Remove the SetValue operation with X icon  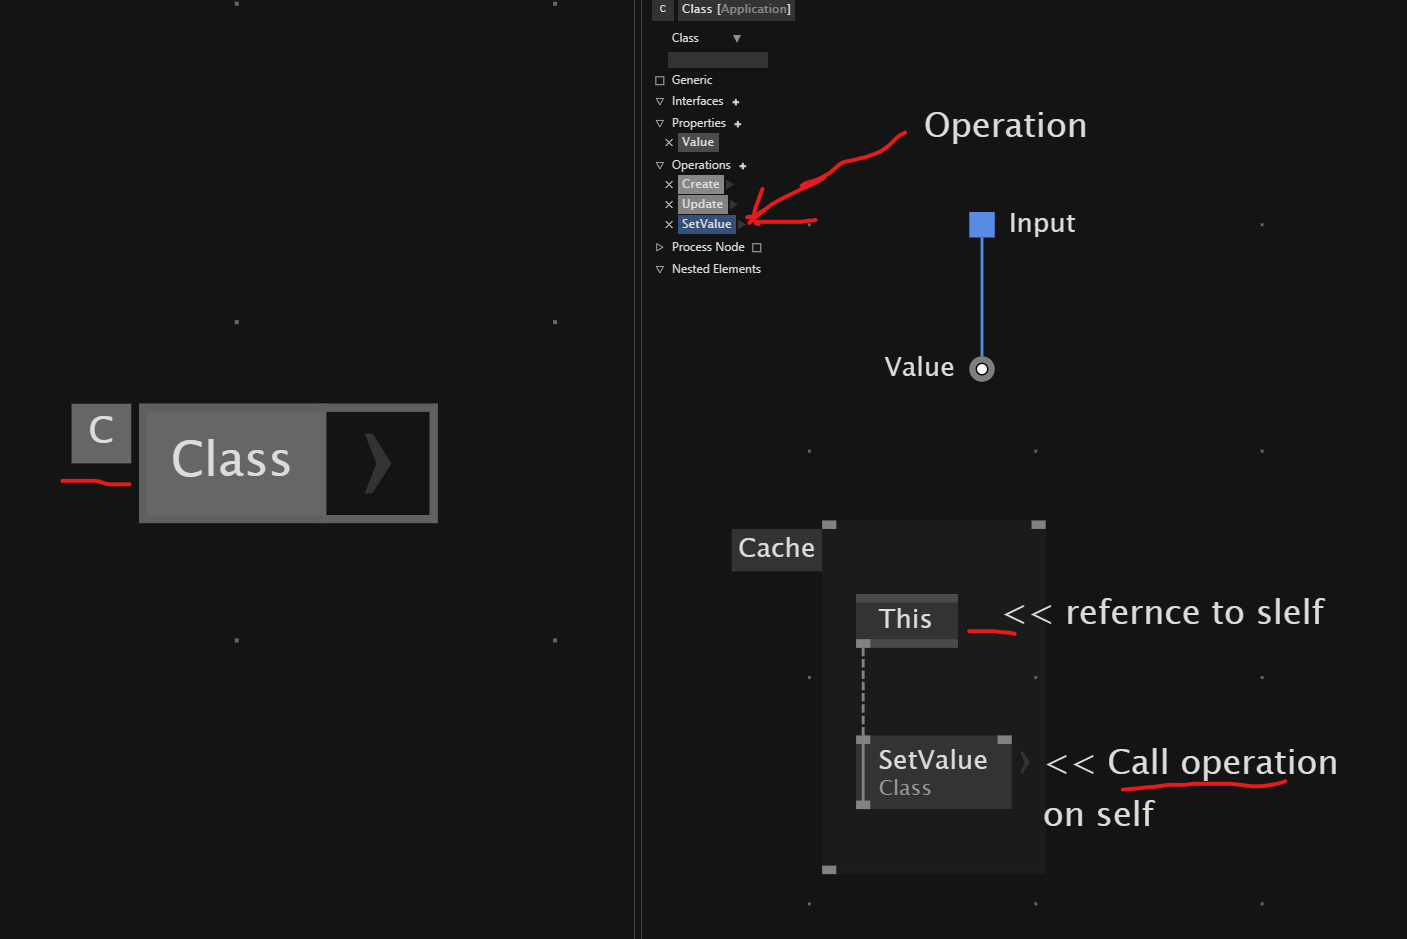click(669, 225)
